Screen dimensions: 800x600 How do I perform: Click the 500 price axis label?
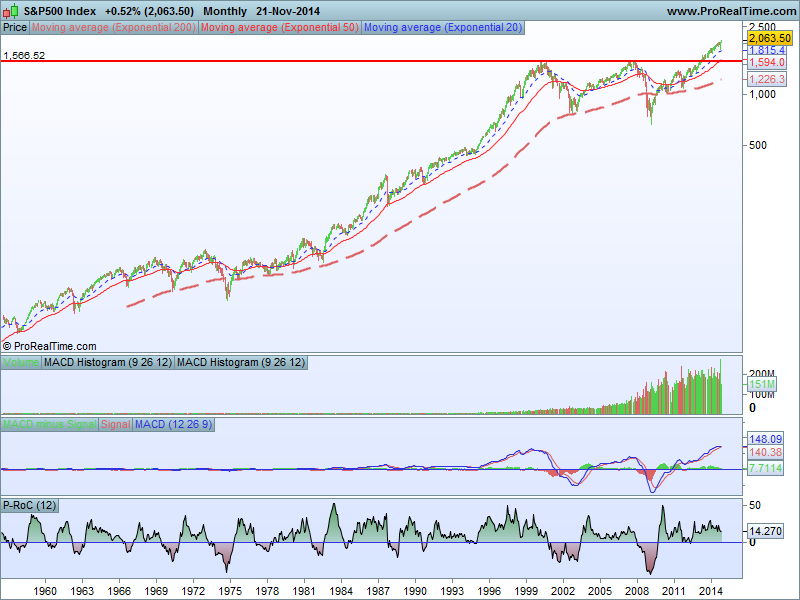(x=758, y=145)
